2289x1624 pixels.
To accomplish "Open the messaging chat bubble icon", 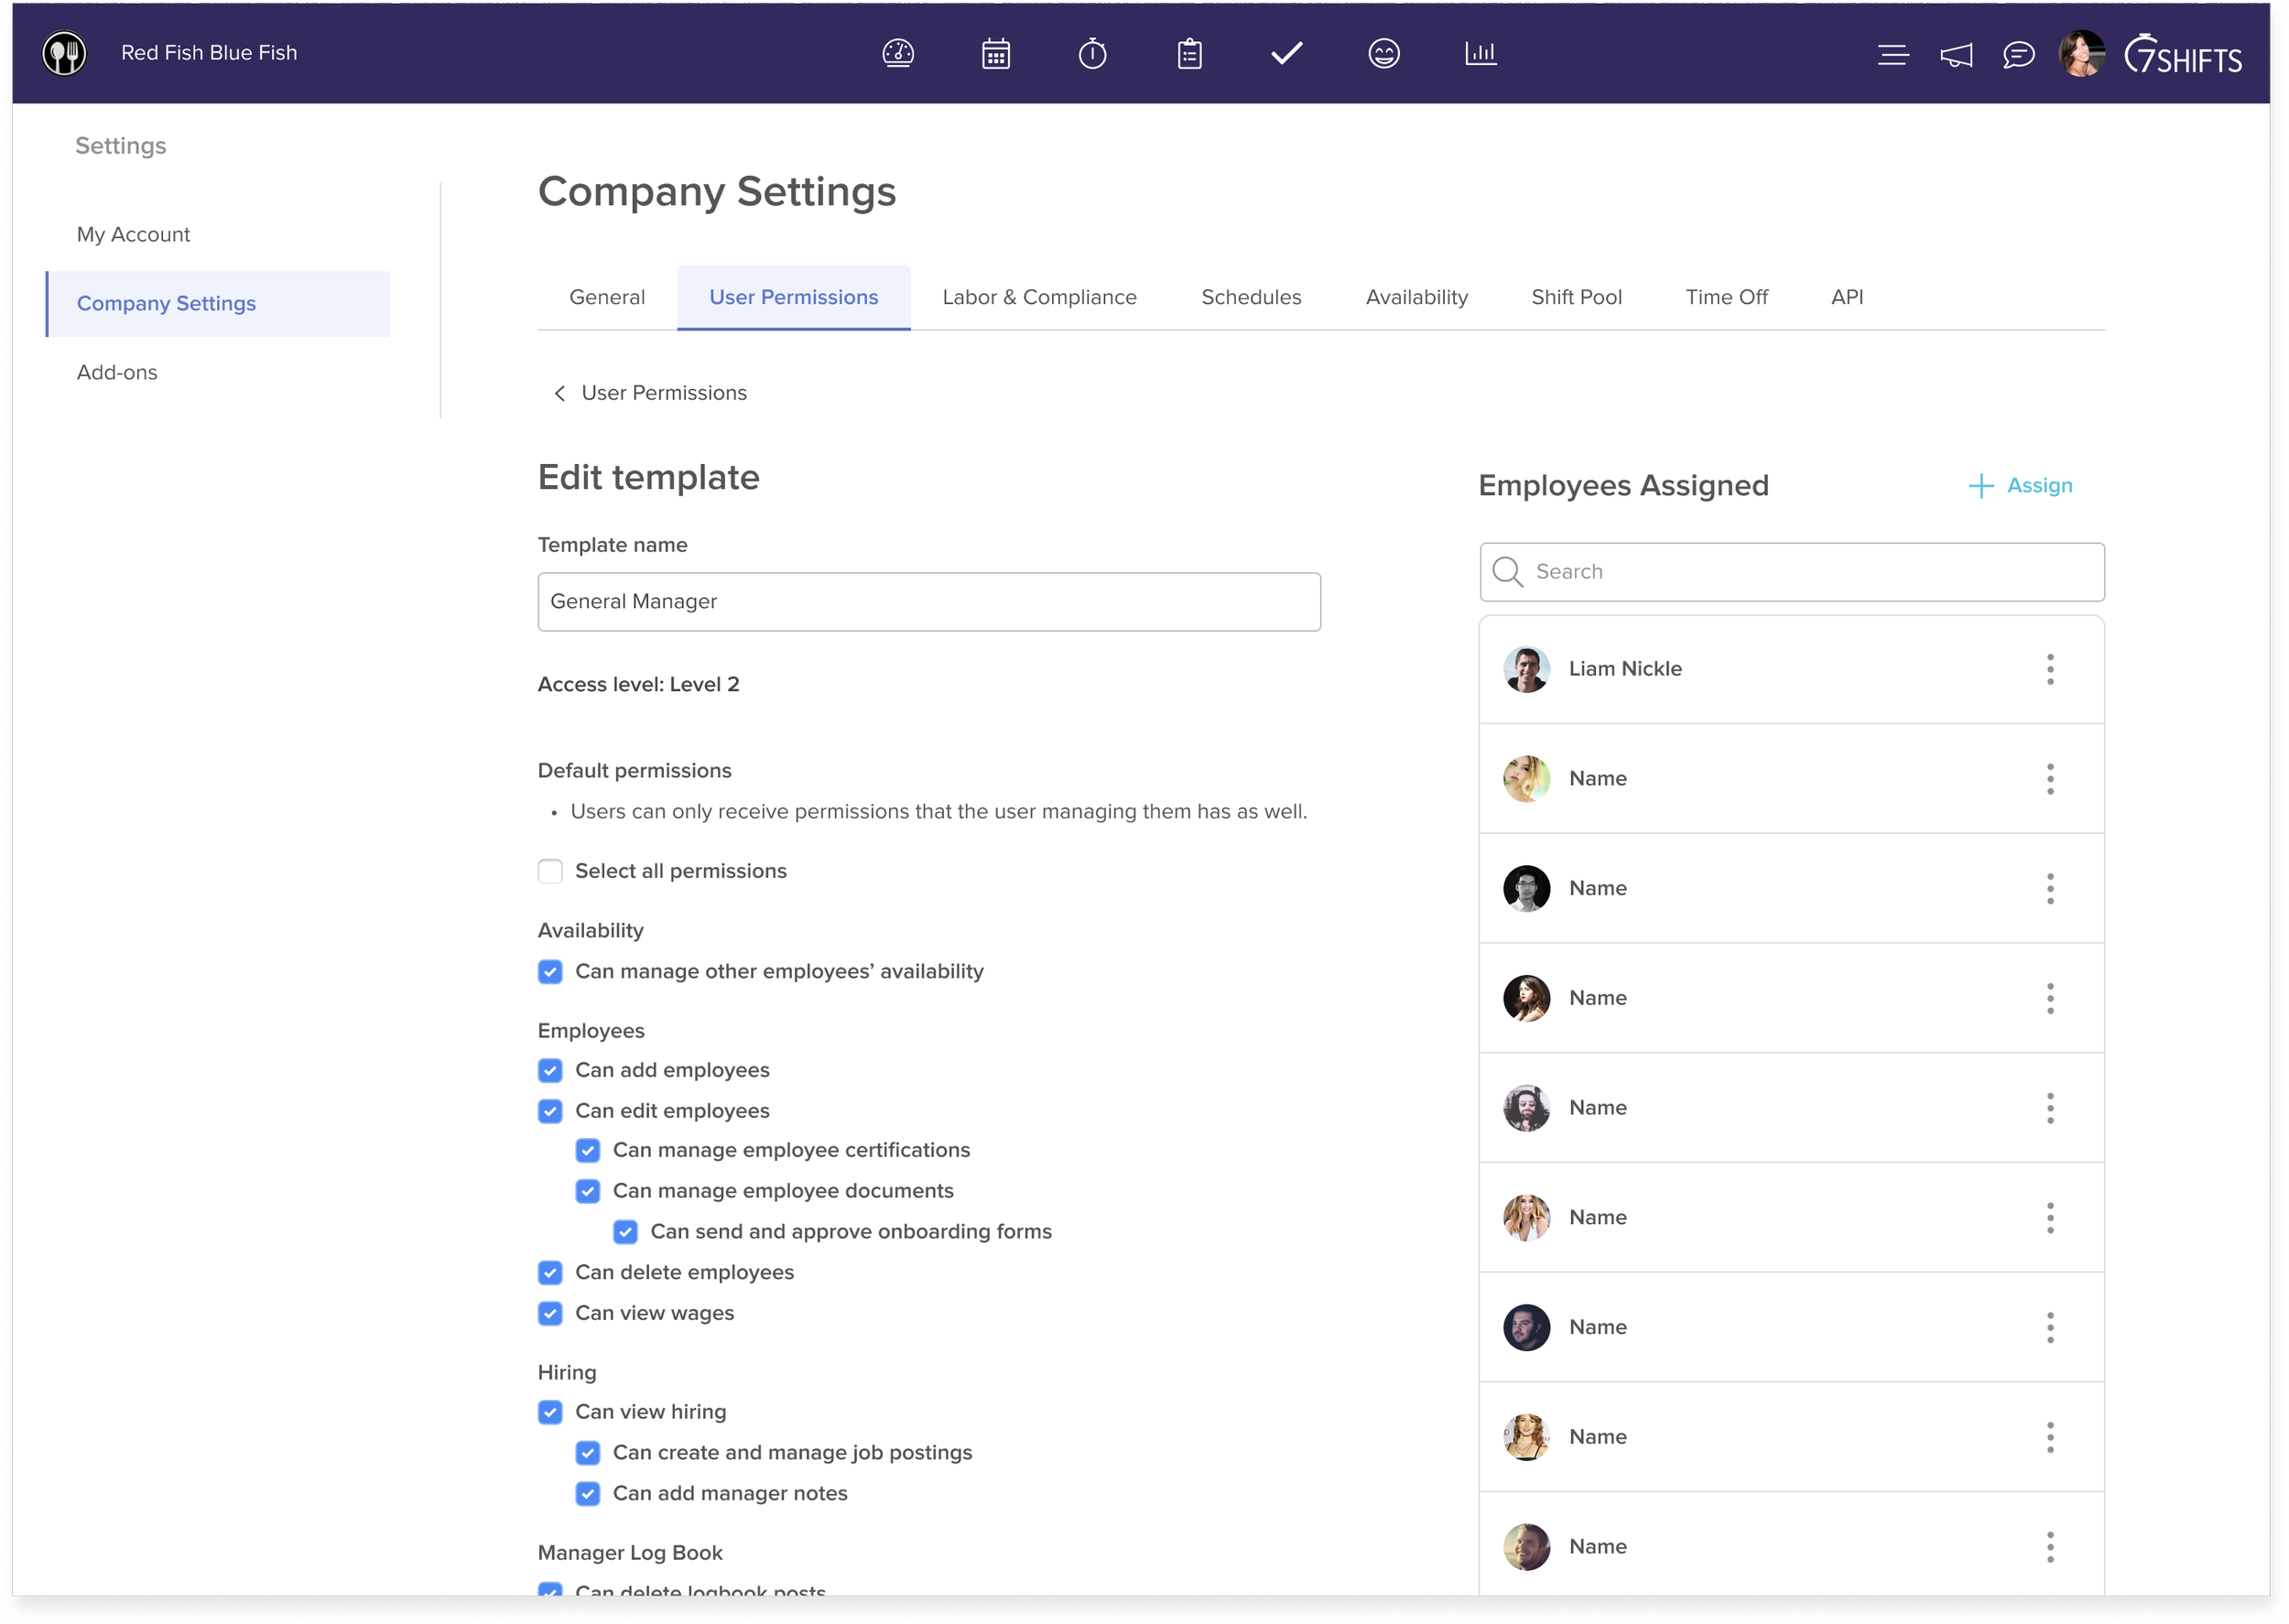I will 2018,55.
